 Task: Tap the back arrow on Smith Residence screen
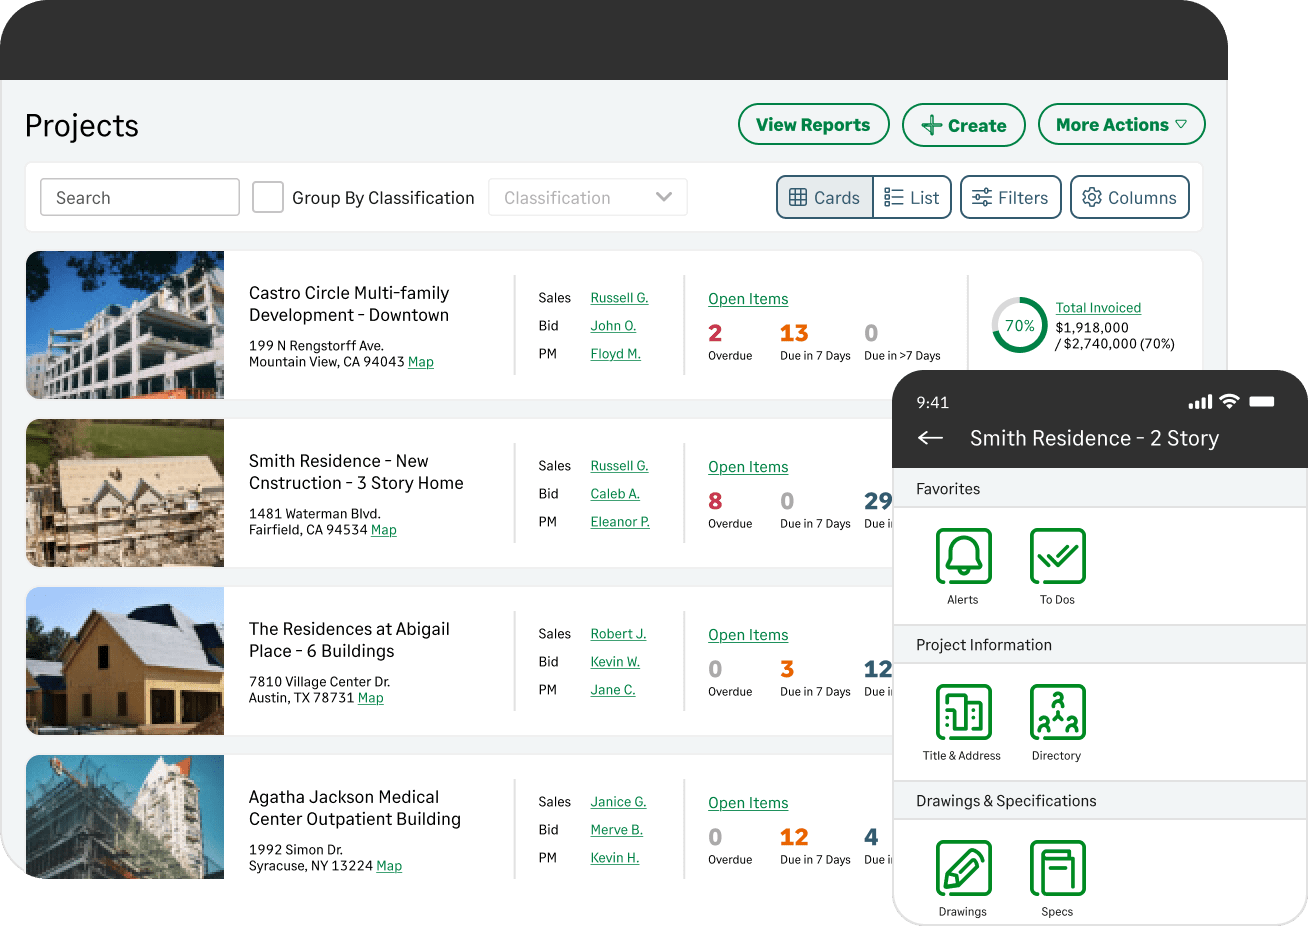pos(930,438)
